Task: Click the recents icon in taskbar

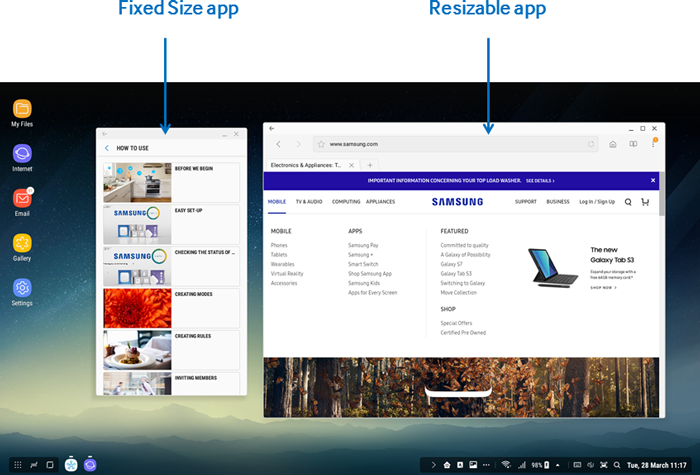Action: coord(34,465)
